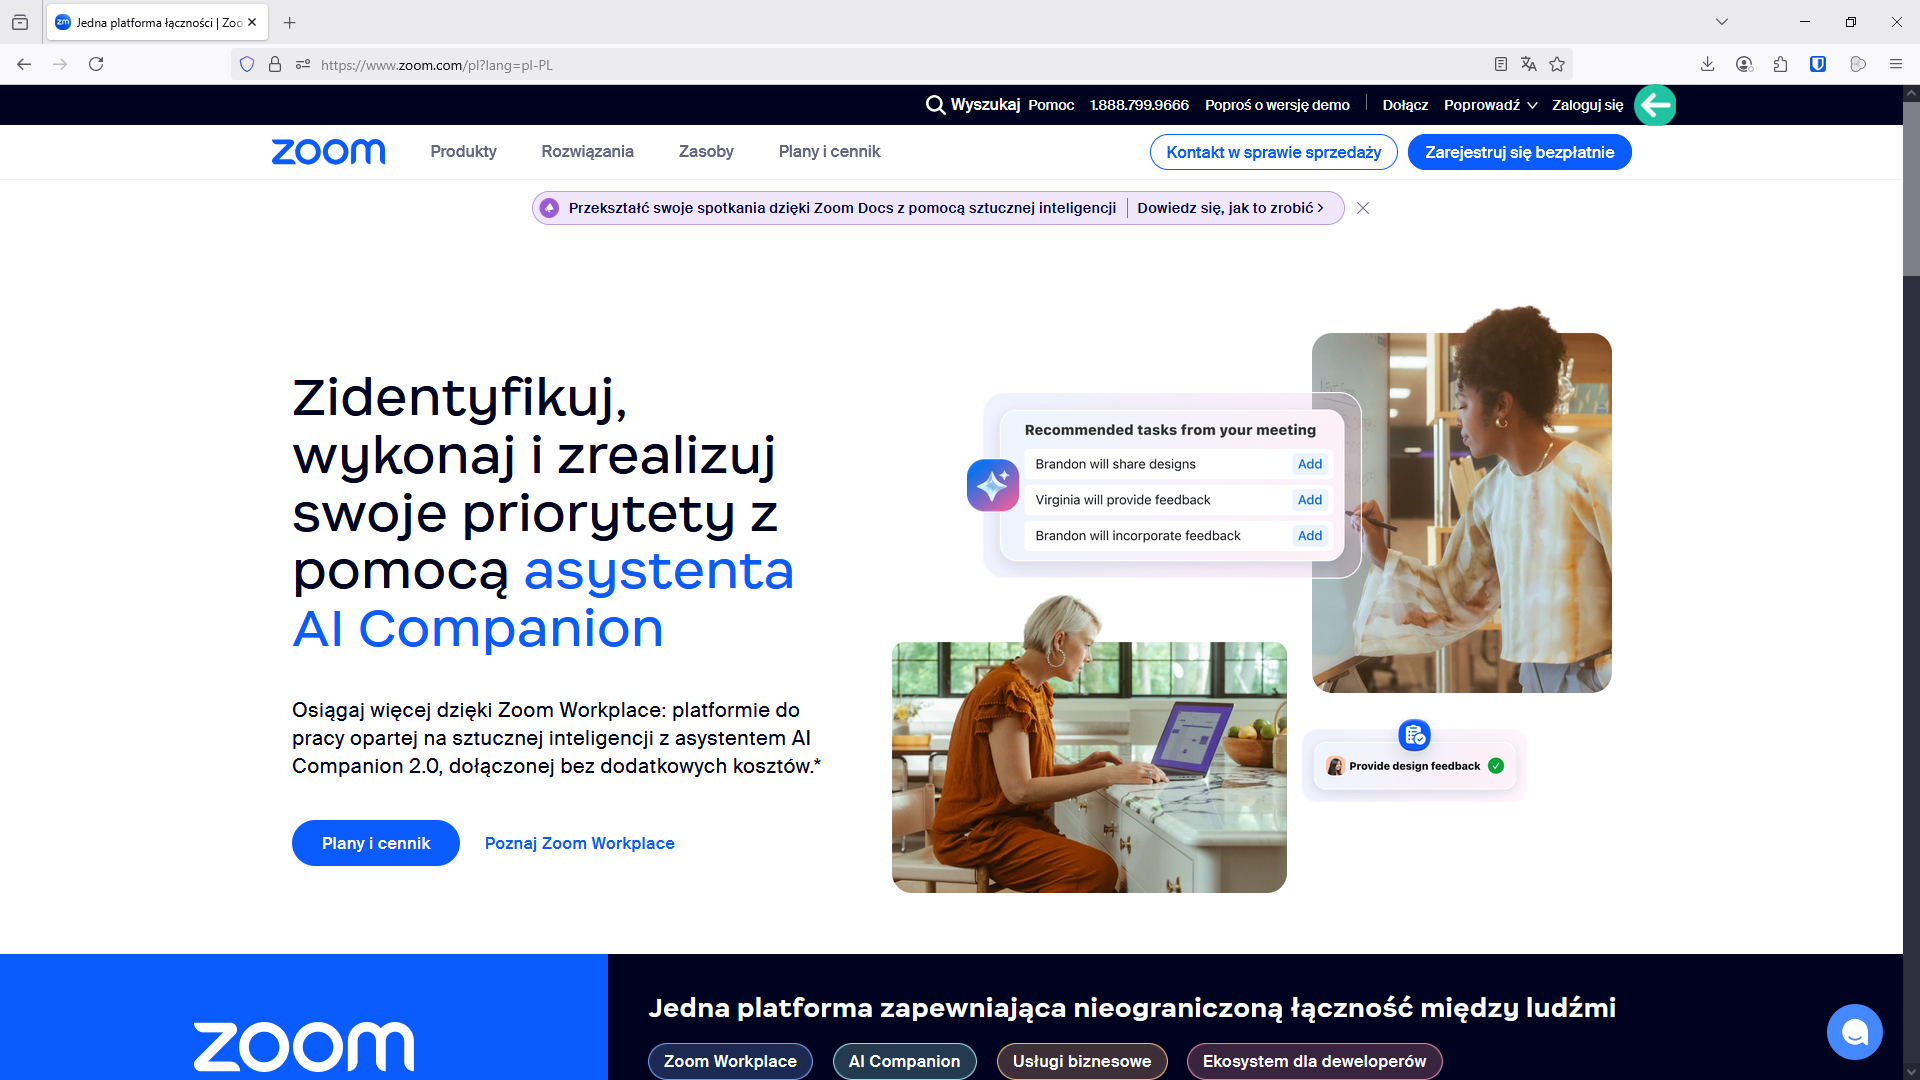Add task Brandon will incorporate feedback

coord(1309,536)
